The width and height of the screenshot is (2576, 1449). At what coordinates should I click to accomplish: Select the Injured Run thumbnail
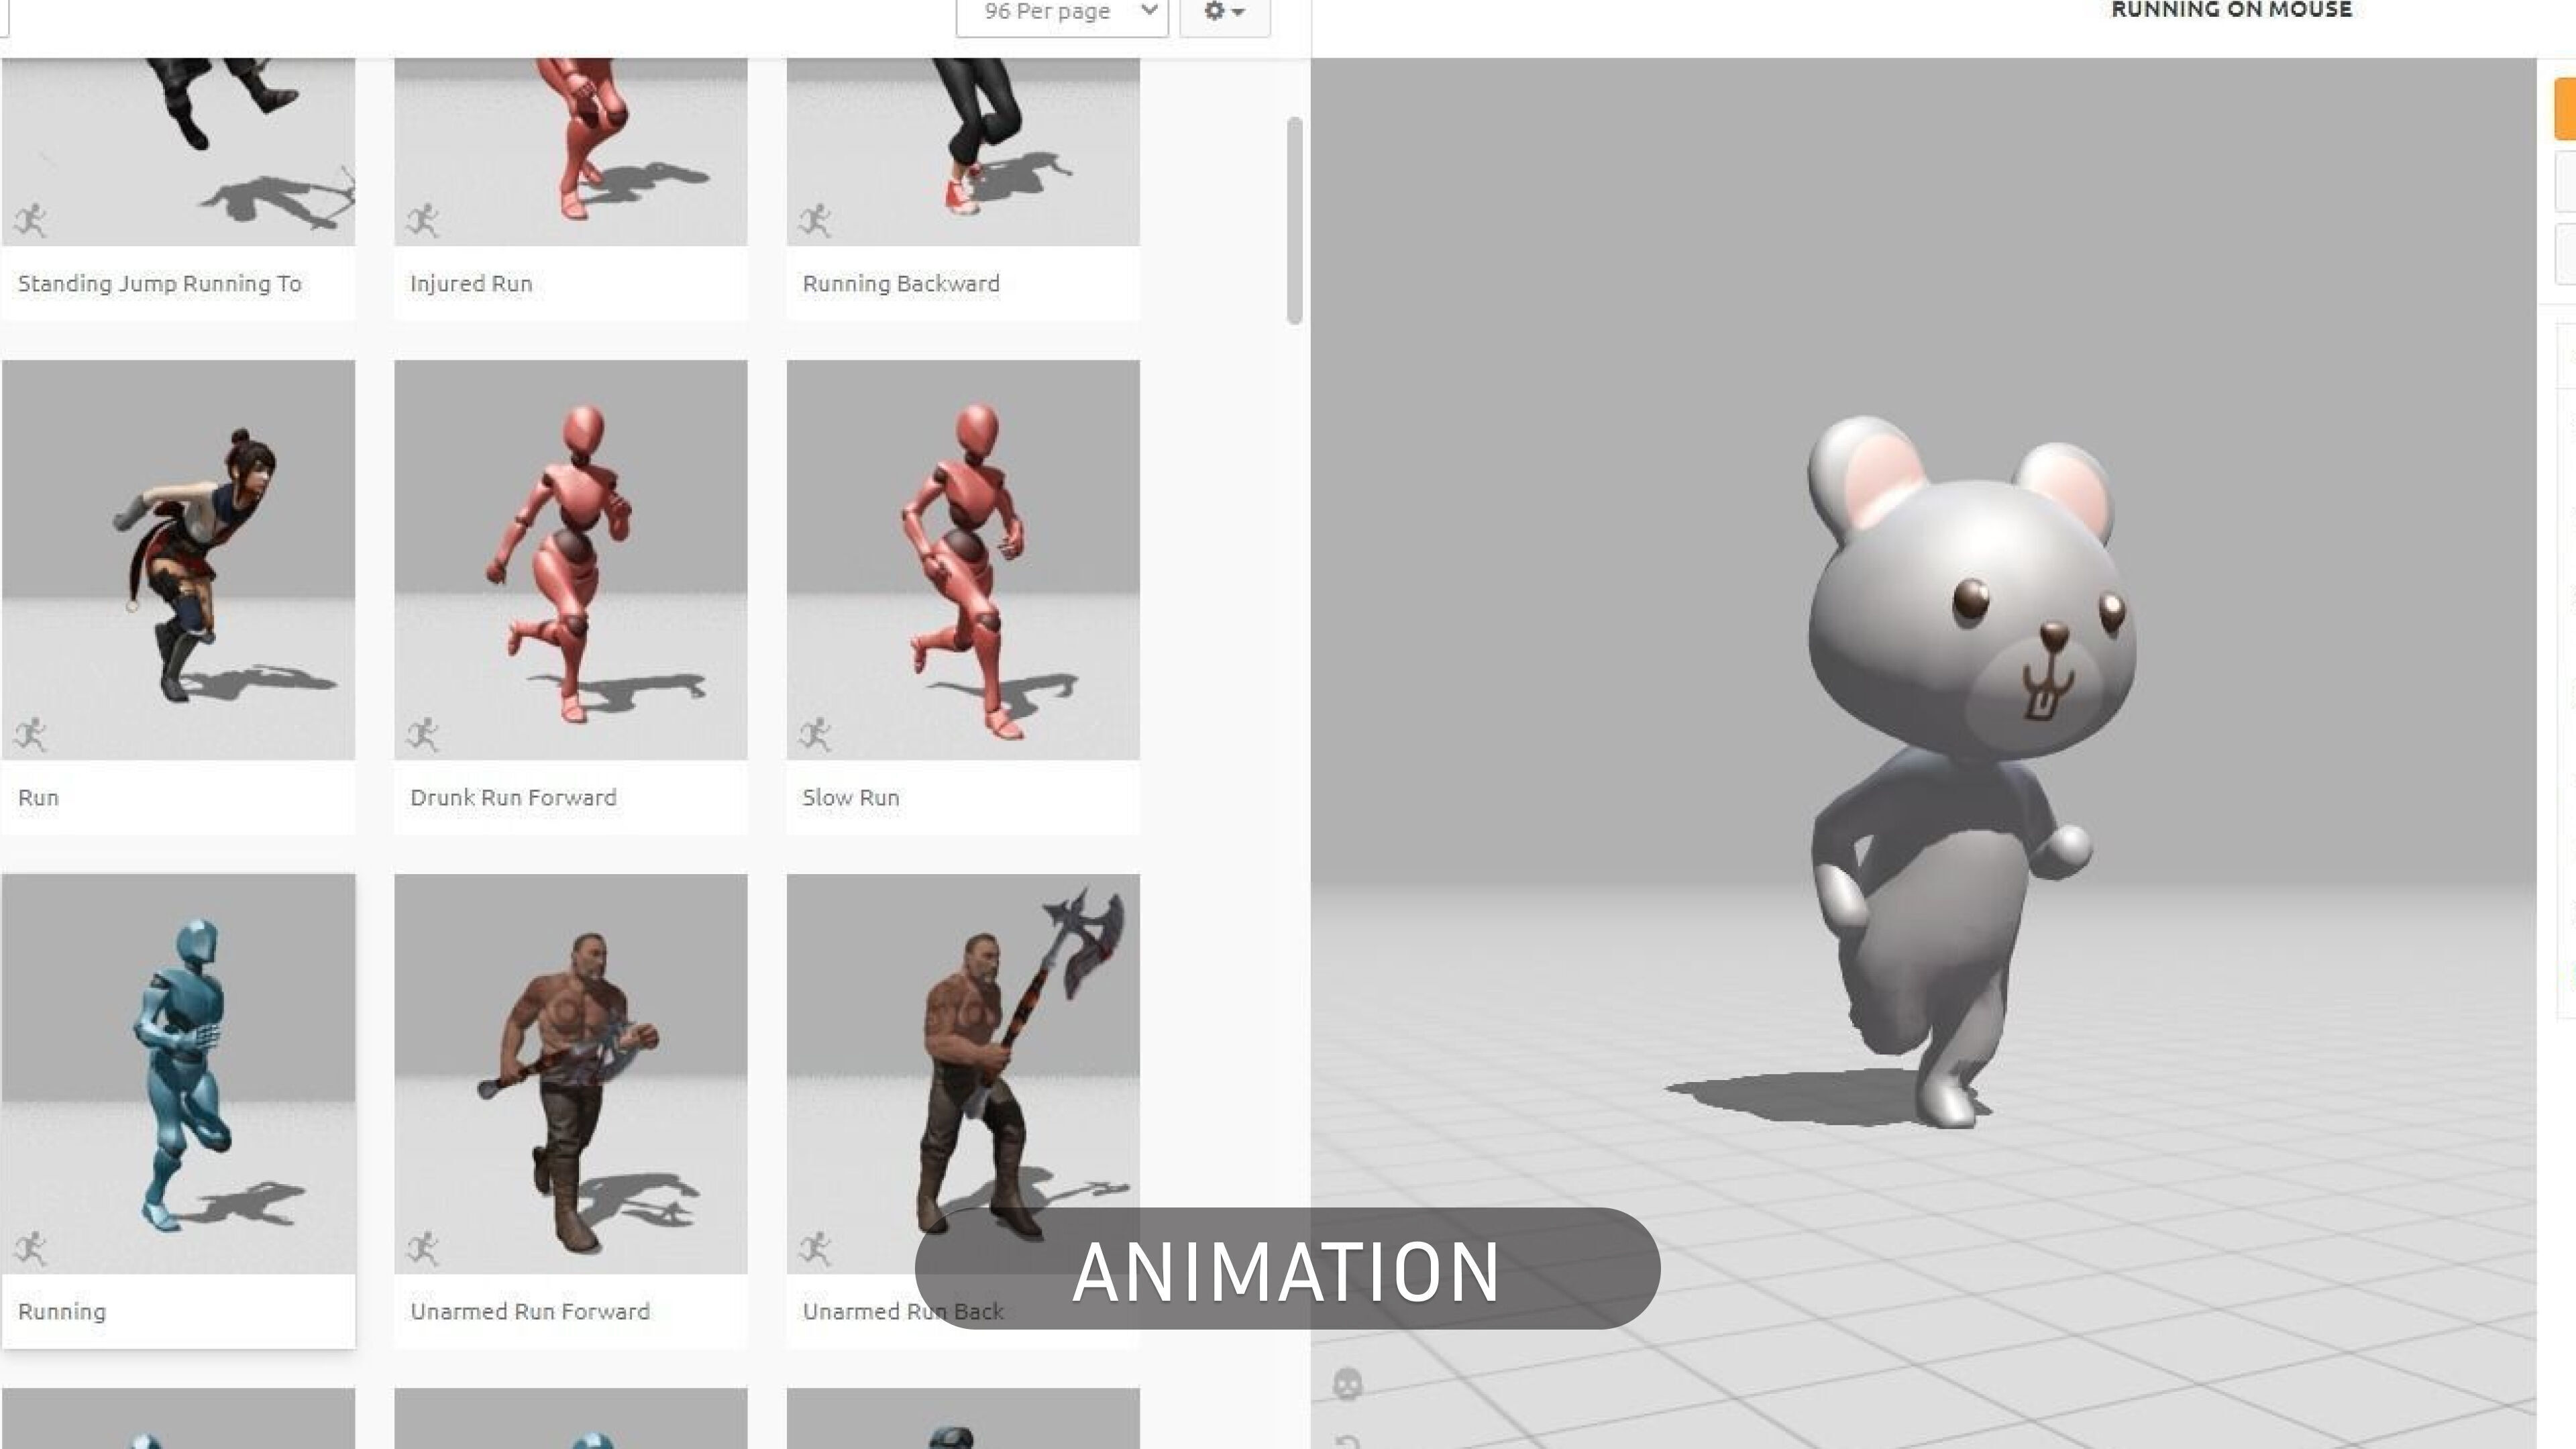click(x=570, y=151)
